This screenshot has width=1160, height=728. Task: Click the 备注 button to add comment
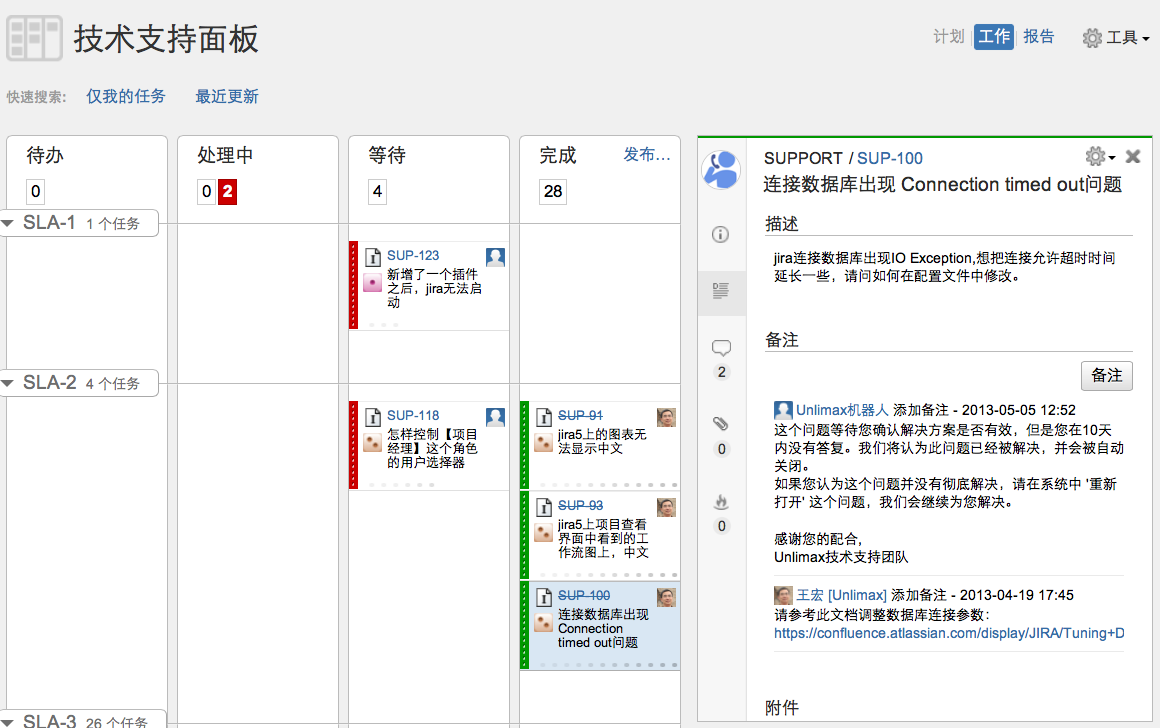click(x=1106, y=375)
